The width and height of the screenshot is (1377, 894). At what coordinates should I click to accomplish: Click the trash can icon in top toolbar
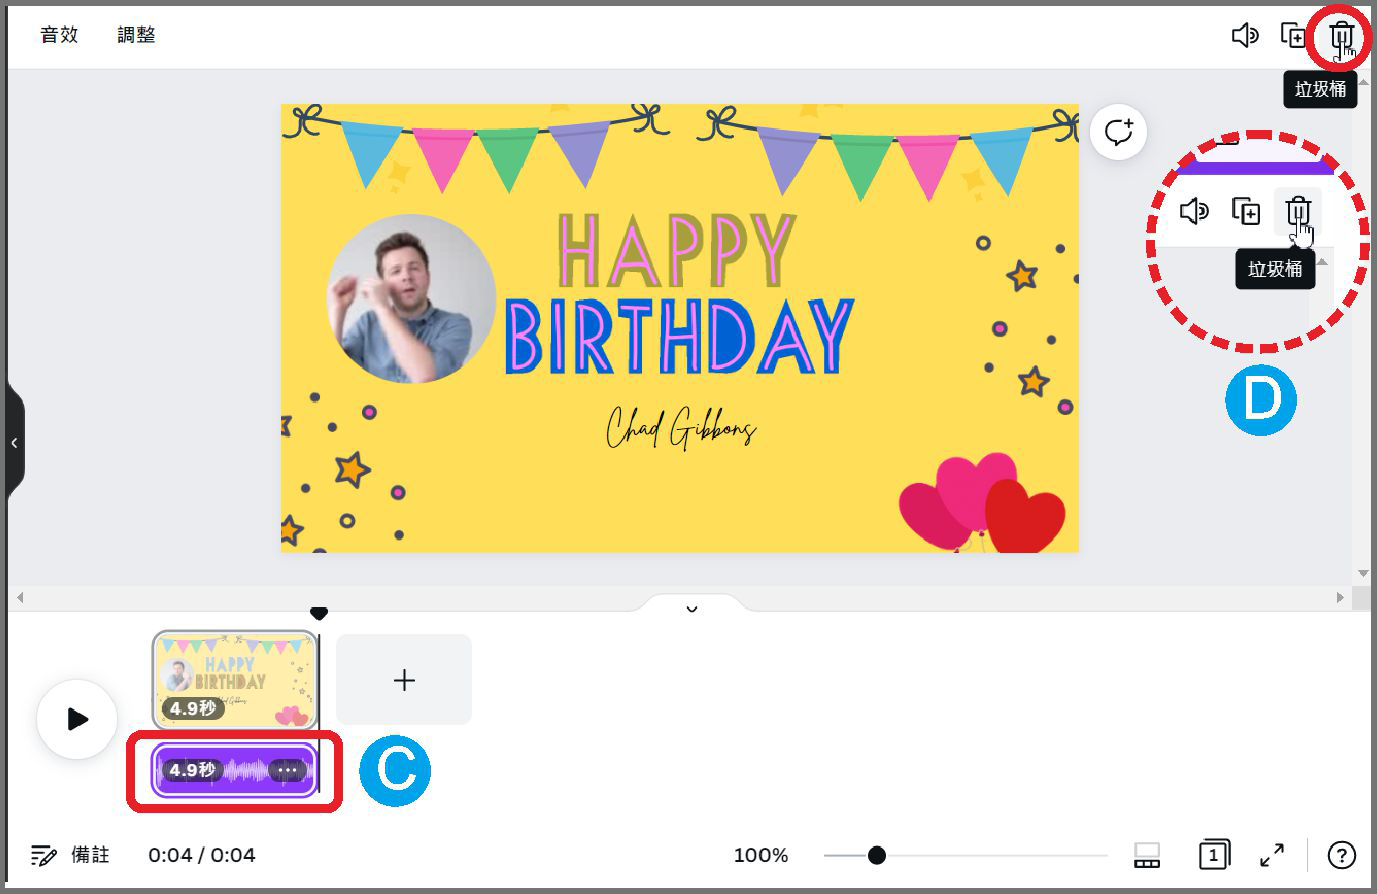coord(1340,37)
